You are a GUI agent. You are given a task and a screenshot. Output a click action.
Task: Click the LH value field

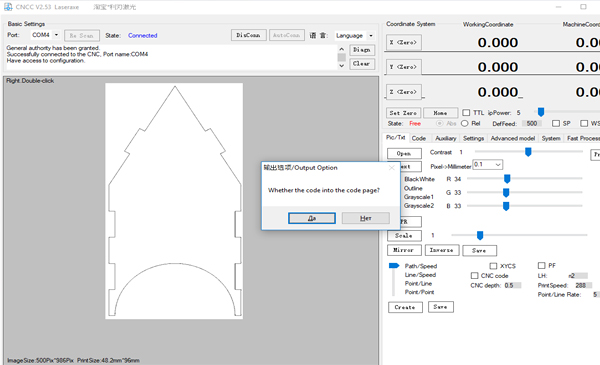coord(578,275)
